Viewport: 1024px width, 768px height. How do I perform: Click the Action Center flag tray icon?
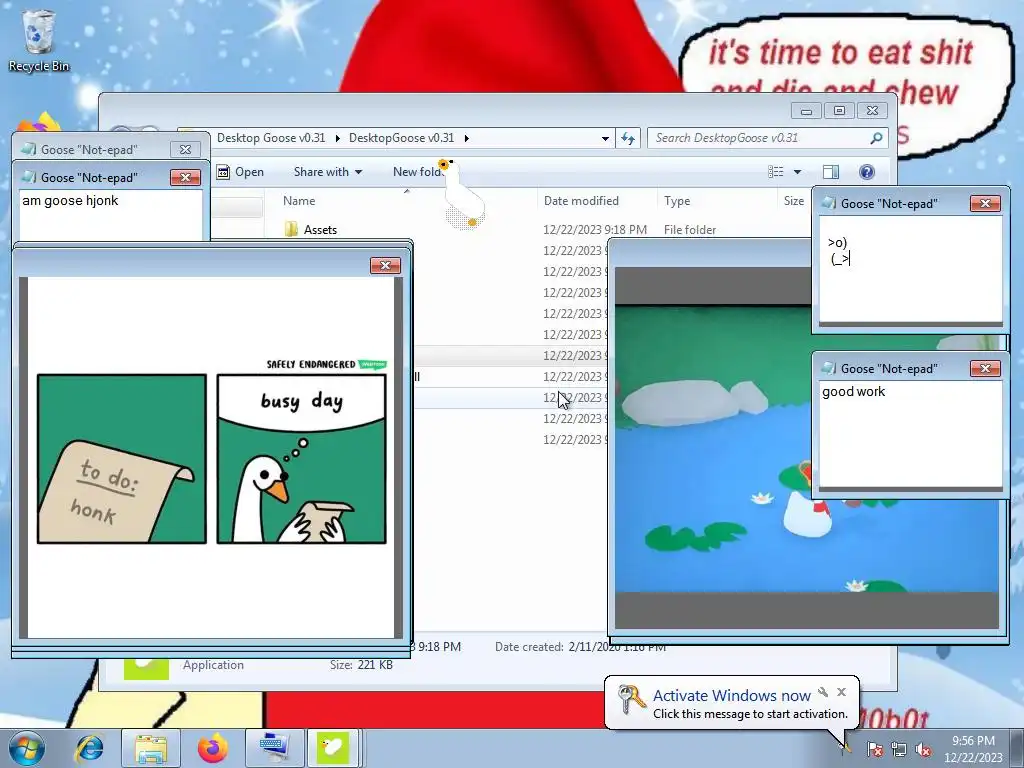[875, 750]
